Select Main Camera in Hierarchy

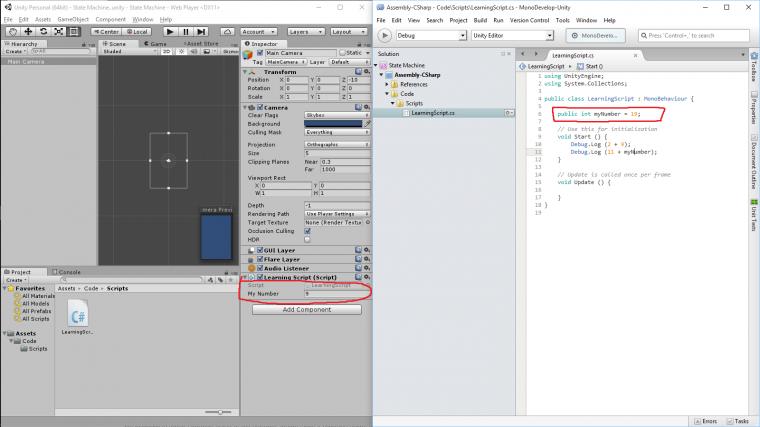pos(48,62)
